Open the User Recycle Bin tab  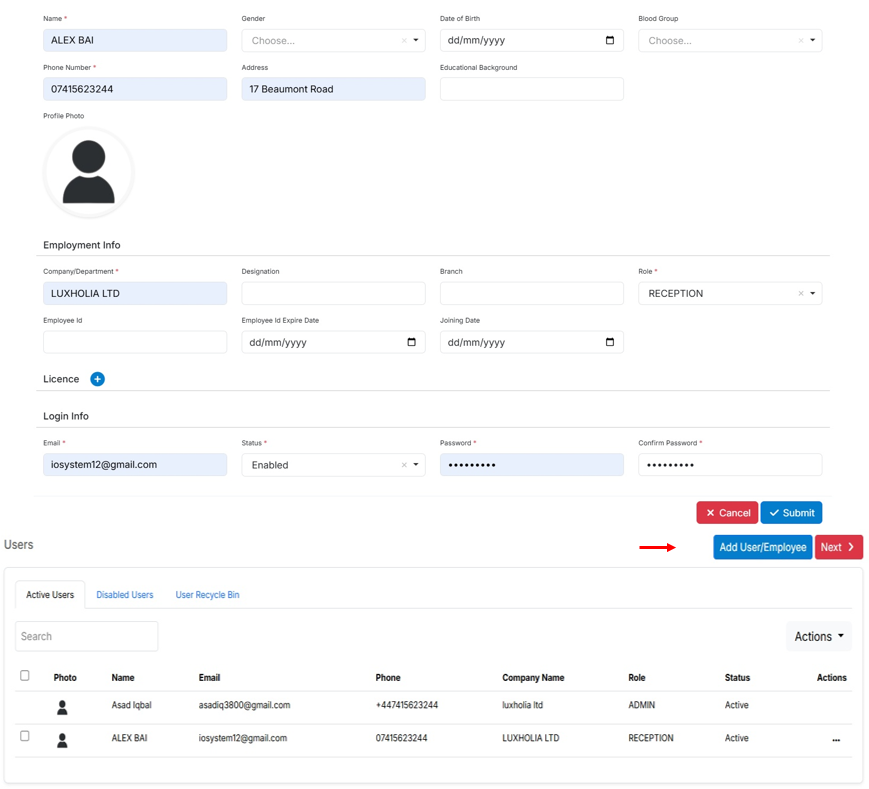coord(207,595)
